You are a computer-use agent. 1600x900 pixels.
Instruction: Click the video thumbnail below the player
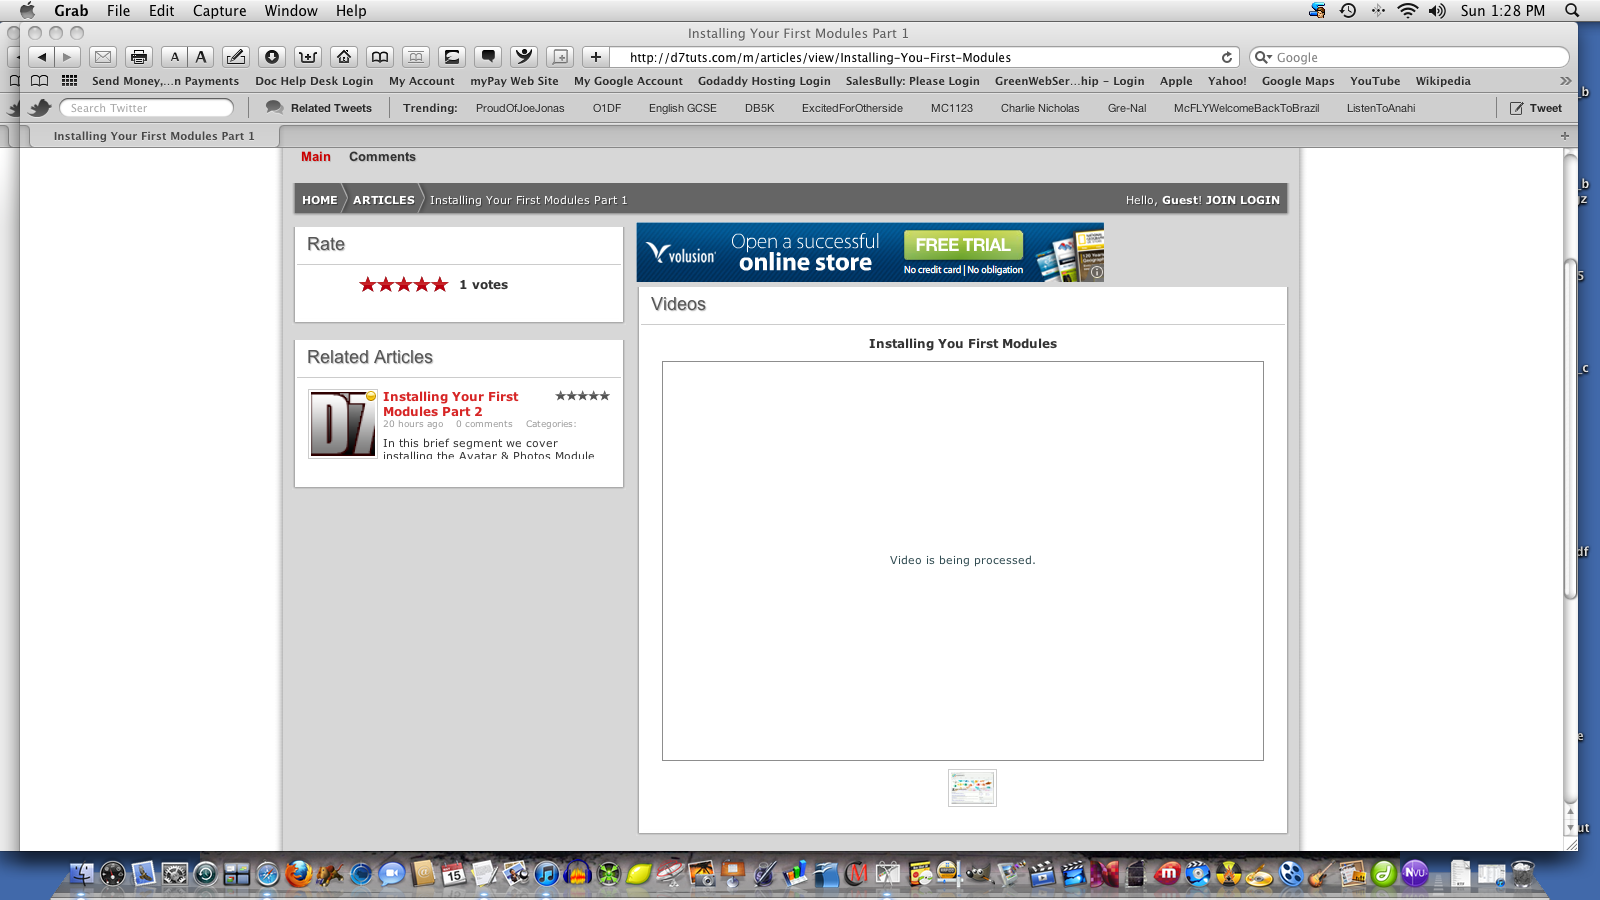coord(972,788)
